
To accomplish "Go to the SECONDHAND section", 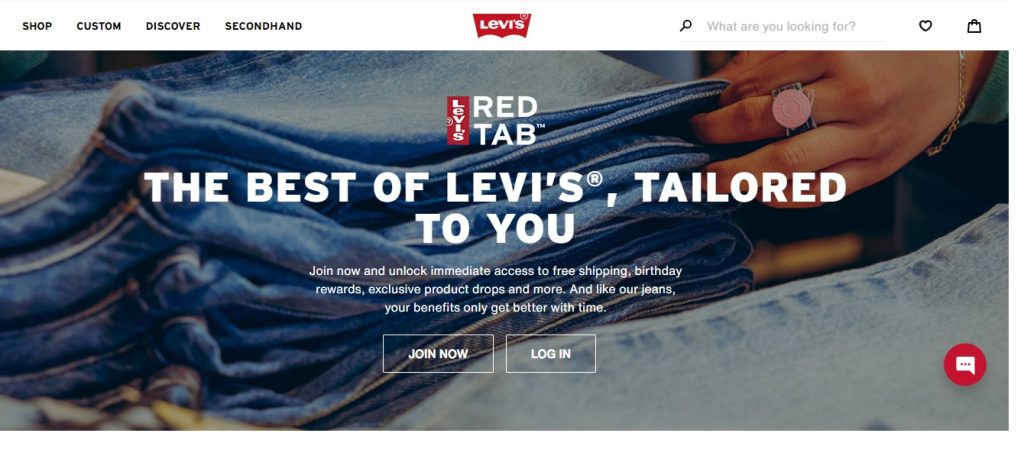I will tap(264, 26).
